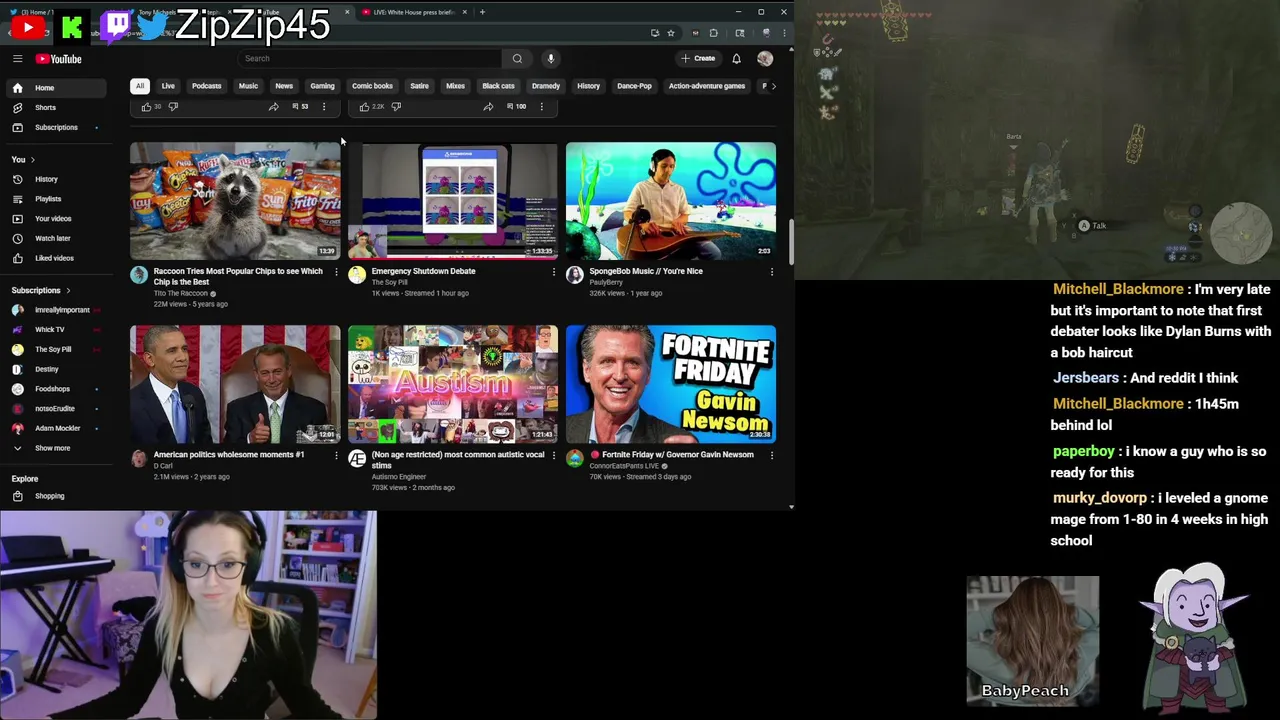This screenshot has height=720, width=1280.
Task: Open the Emergency Shutdown Debate thumbnail
Action: pyautogui.click(x=452, y=200)
